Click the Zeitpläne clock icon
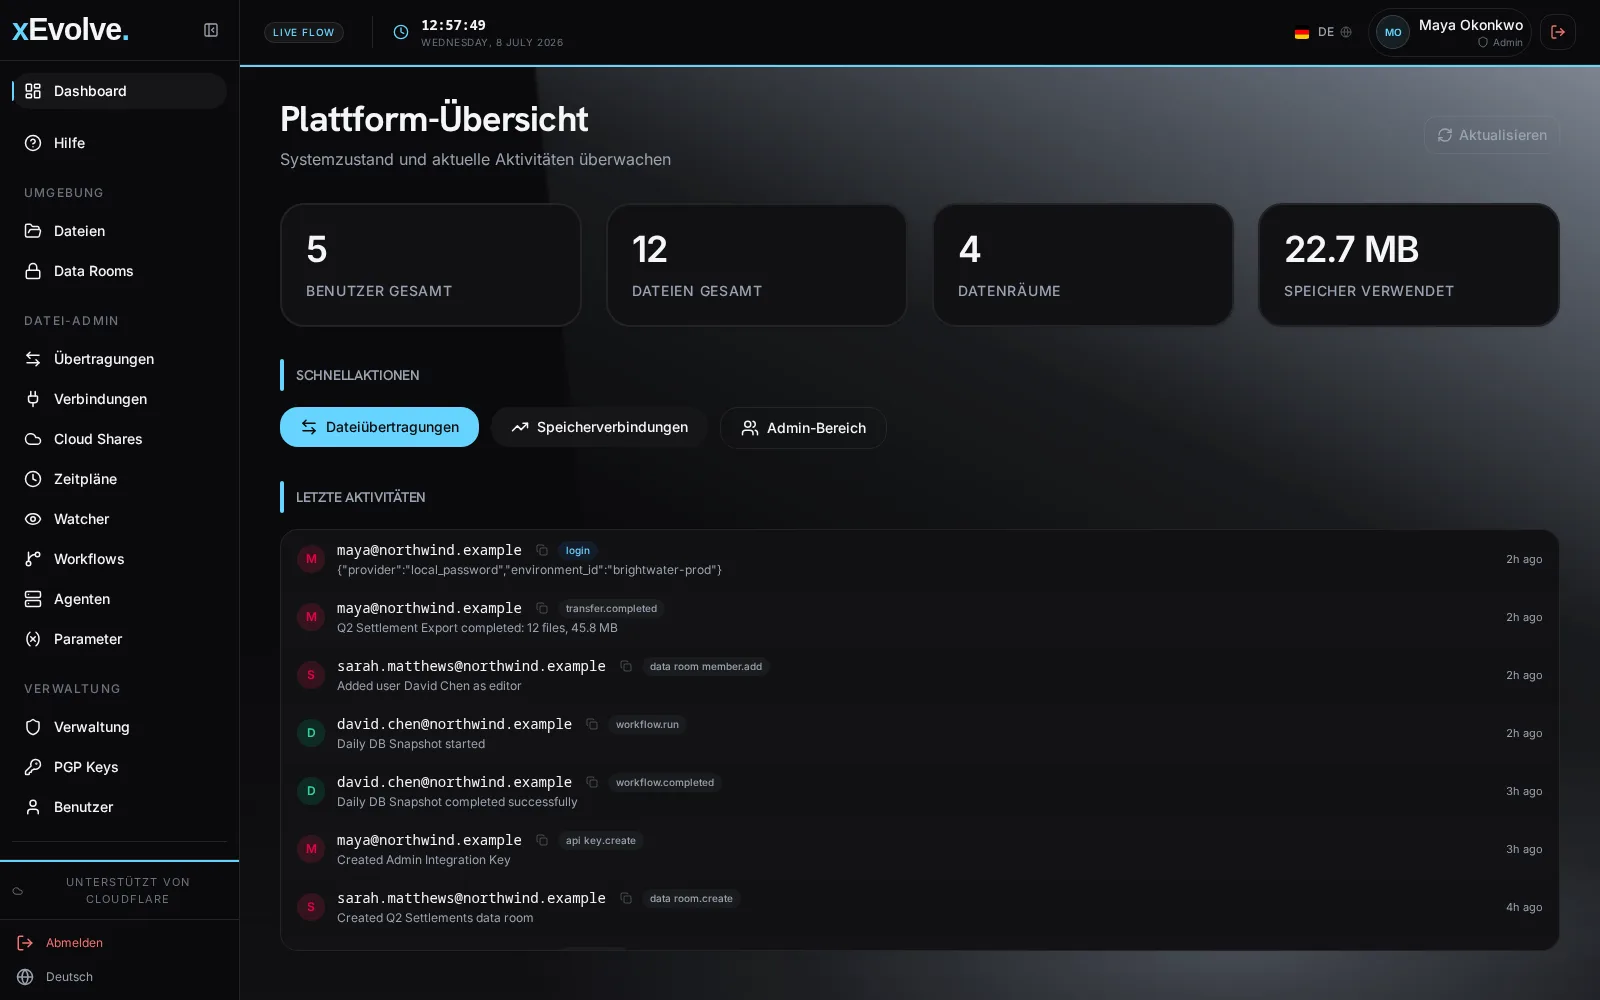 click(33, 479)
